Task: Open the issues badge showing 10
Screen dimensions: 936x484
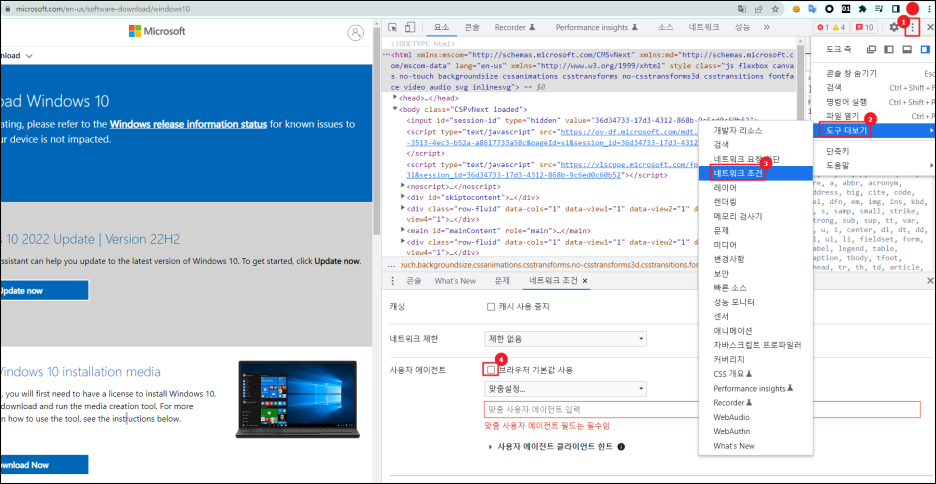Action: 864,27
